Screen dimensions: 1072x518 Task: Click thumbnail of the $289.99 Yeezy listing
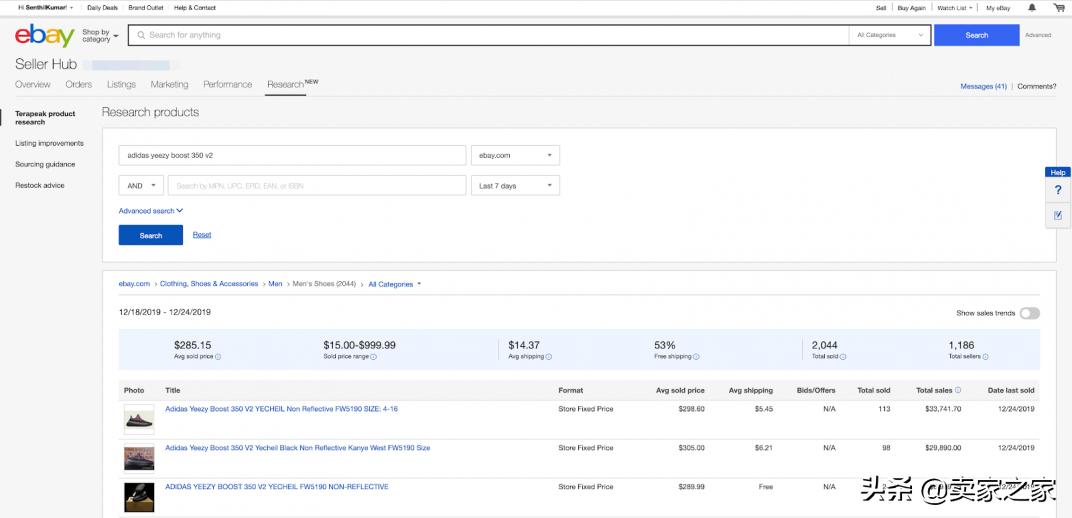tap(139, 497)
